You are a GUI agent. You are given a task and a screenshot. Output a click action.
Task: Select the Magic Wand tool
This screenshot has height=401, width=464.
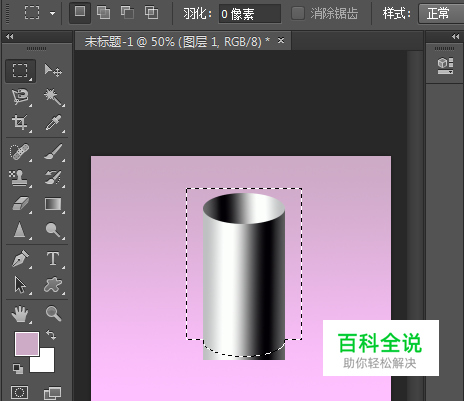click(53, 97)
